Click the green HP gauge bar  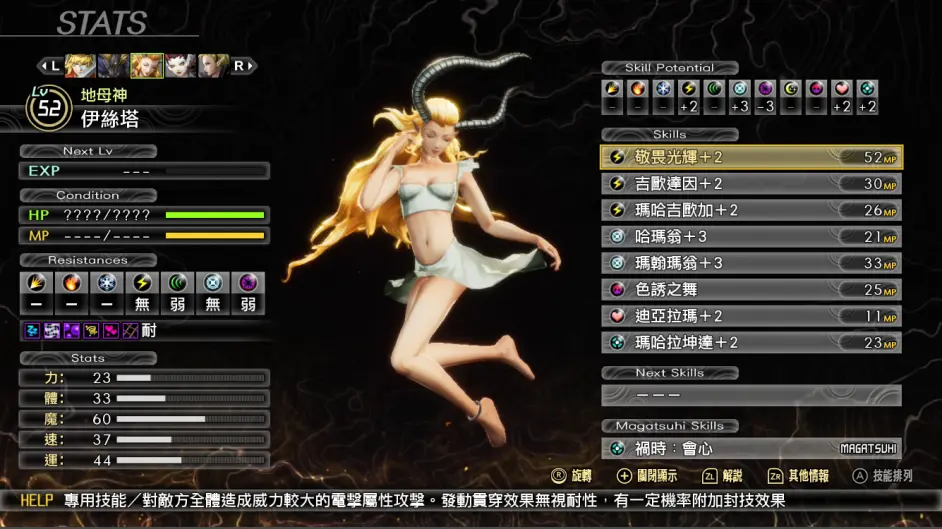click(x=214, y=215)
